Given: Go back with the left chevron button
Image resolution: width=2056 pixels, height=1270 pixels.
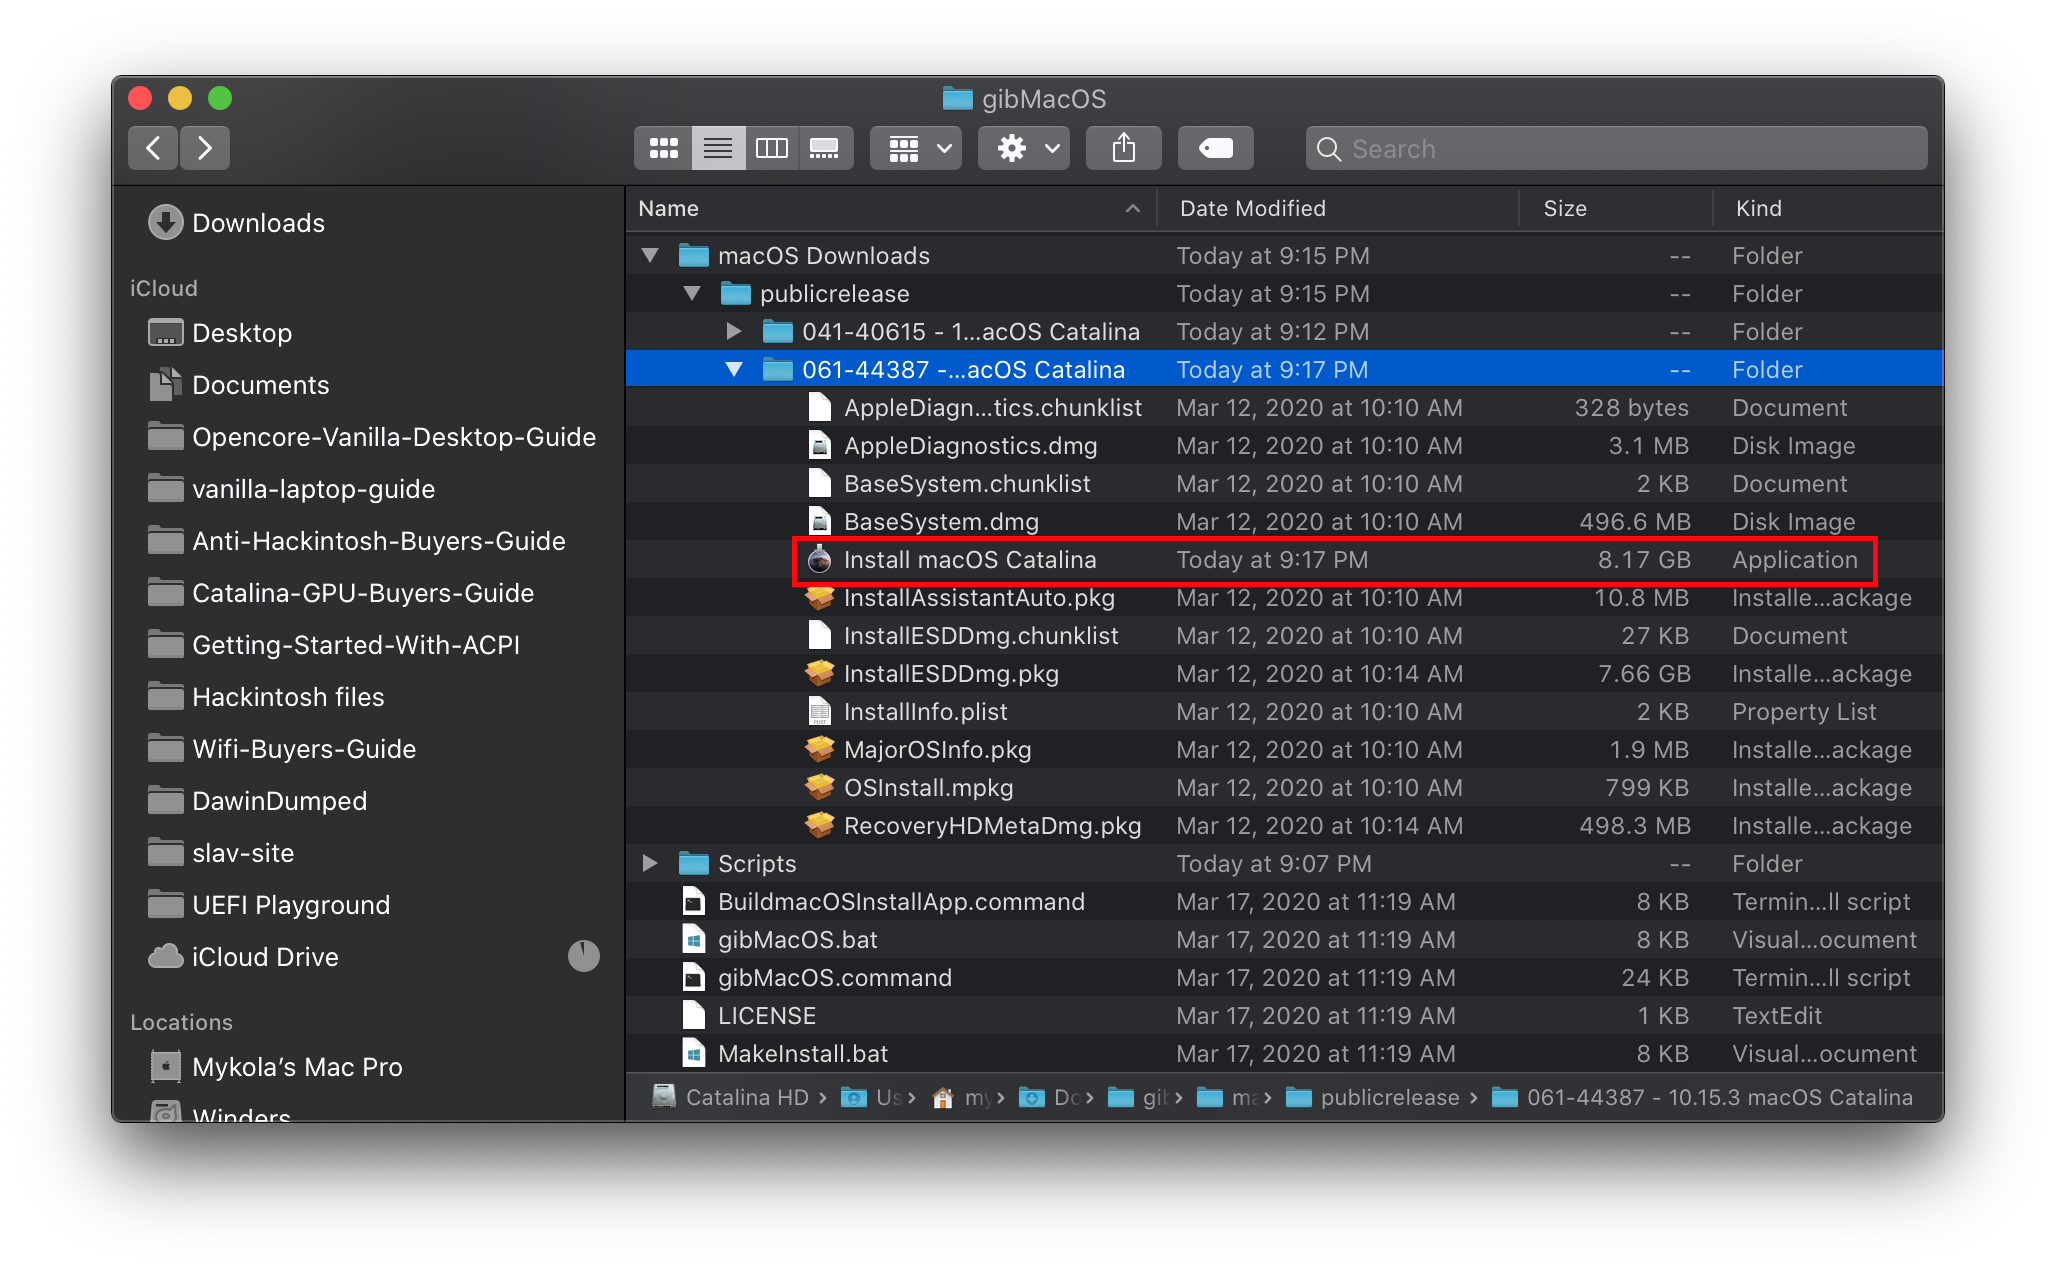Looking at the screenshot, I should [153, 149].
